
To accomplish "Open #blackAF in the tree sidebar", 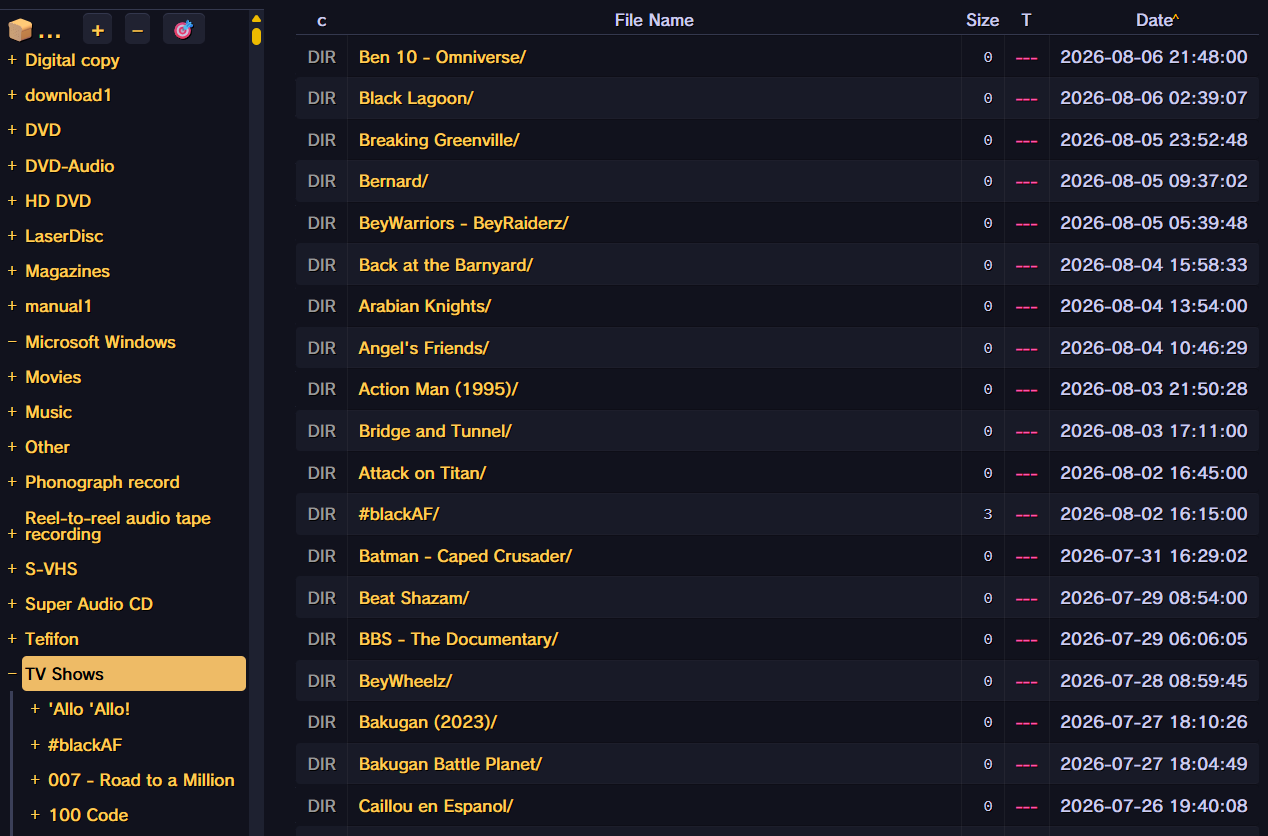I will [x=85, y=745].
